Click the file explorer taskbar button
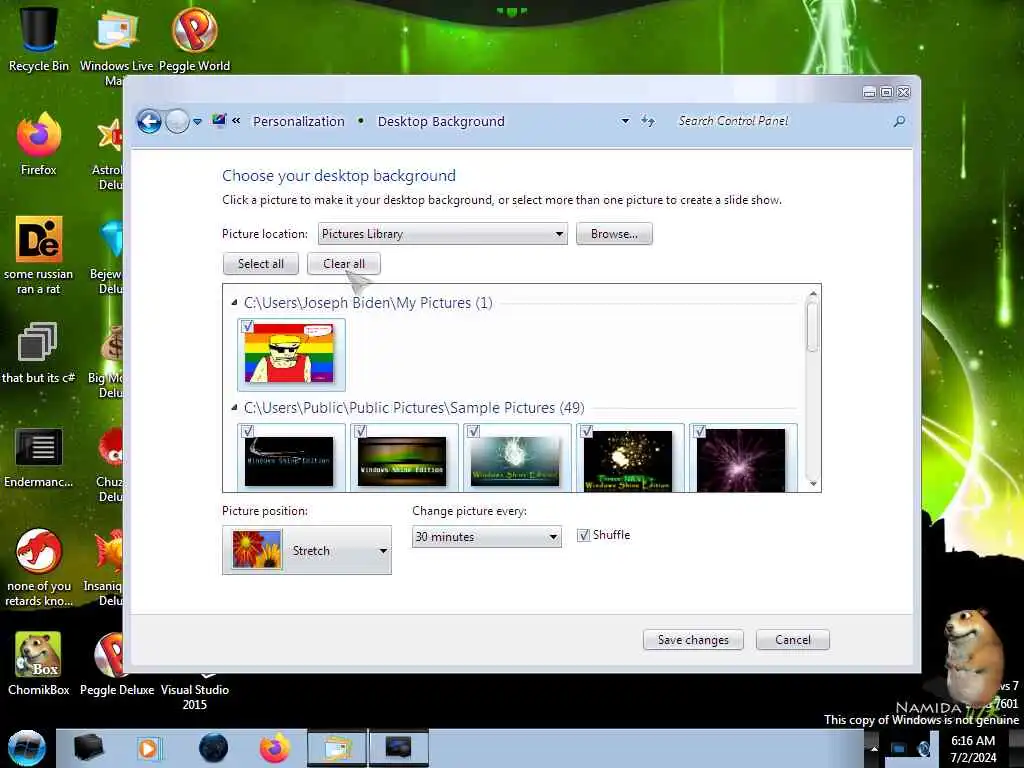1024x768 pixels. pyautogui.click(x=336, y=748)
